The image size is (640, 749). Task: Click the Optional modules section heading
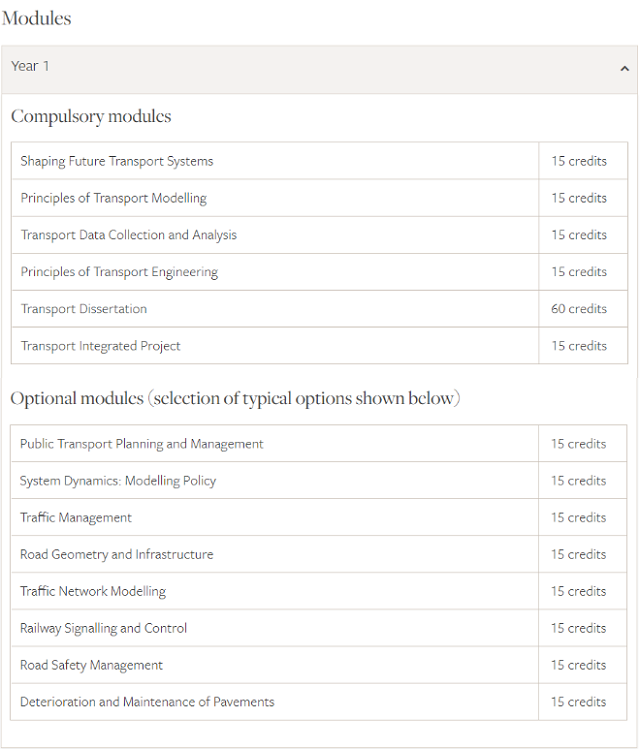(235, 398)
